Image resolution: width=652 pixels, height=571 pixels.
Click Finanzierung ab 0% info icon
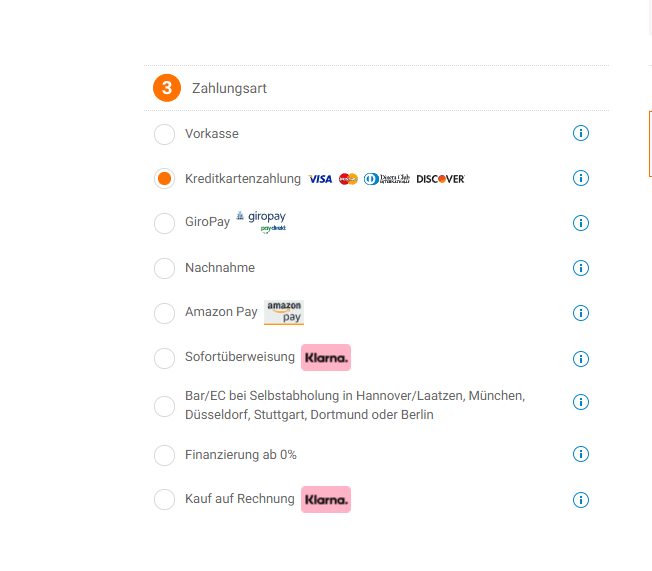pyautogui.click(x=581, y=454)
